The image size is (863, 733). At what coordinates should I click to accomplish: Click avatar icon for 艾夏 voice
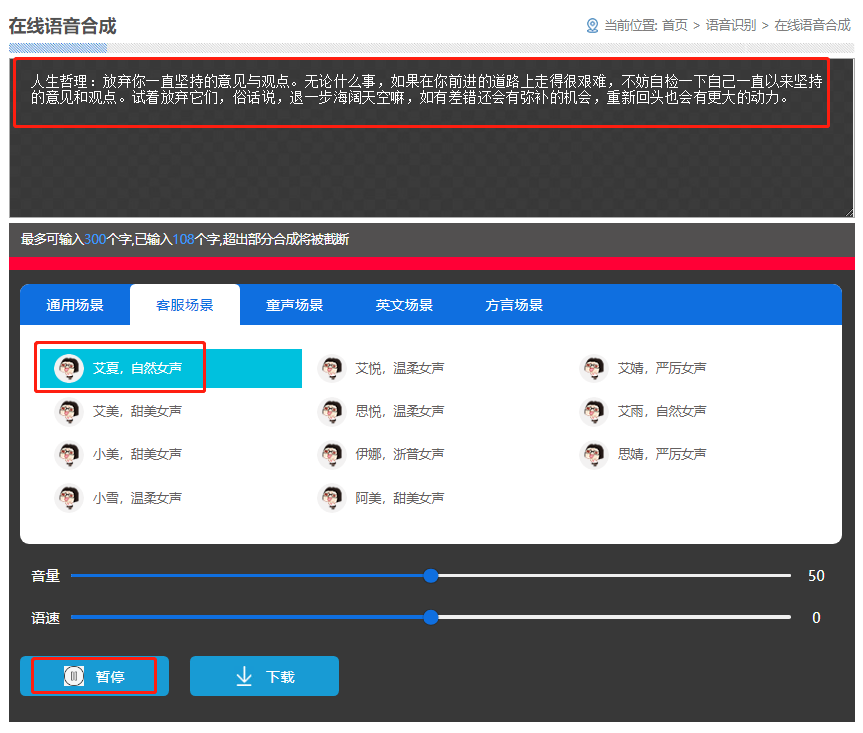[69, 368]
